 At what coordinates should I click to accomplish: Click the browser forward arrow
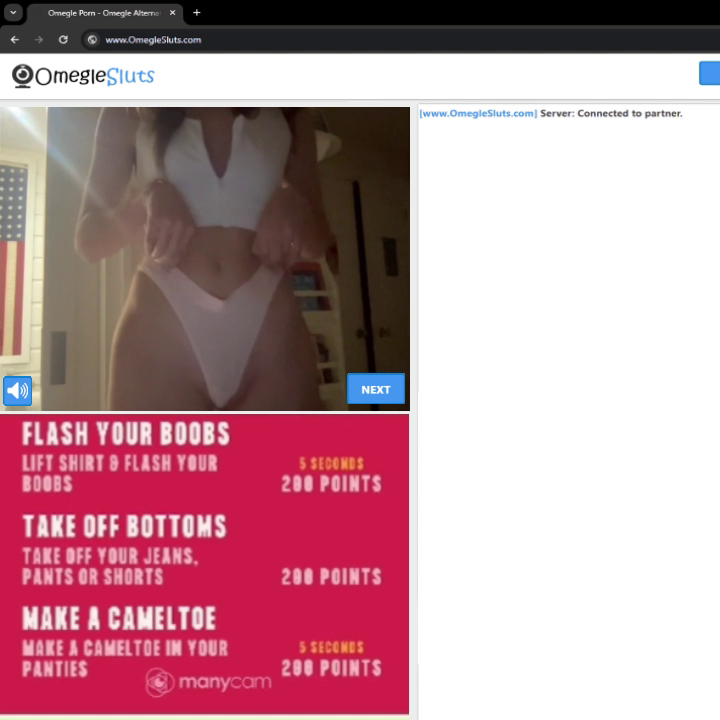[39, 40]
